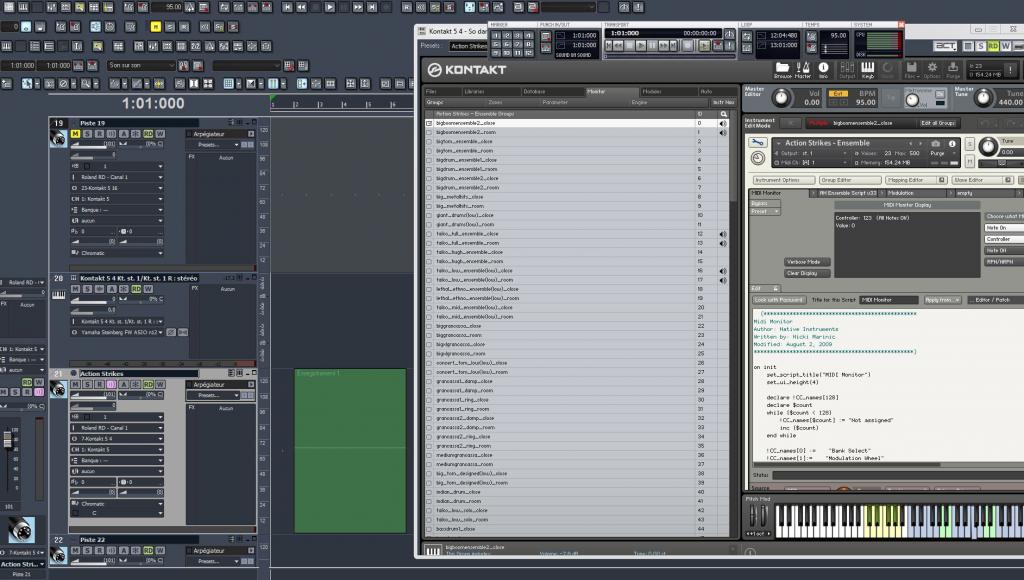Screen dimensions: 1024x580
Task: Open the Roland RD - Canal 1 input dropdown on Piste 19
Action: click(118, 177)
